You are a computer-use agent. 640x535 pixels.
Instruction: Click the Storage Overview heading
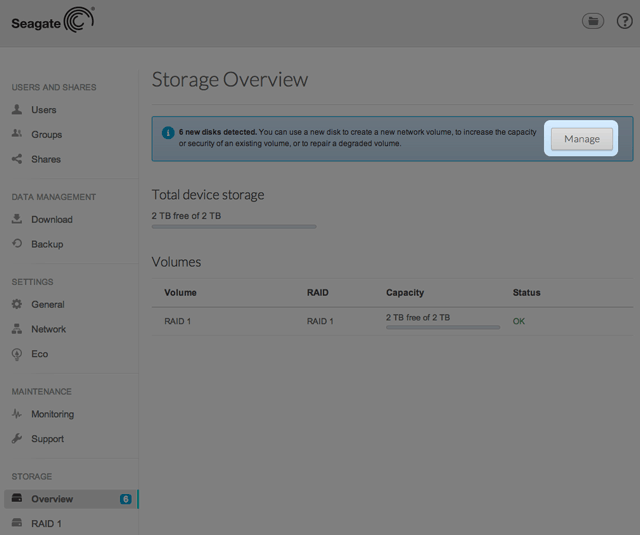point(230,80)
